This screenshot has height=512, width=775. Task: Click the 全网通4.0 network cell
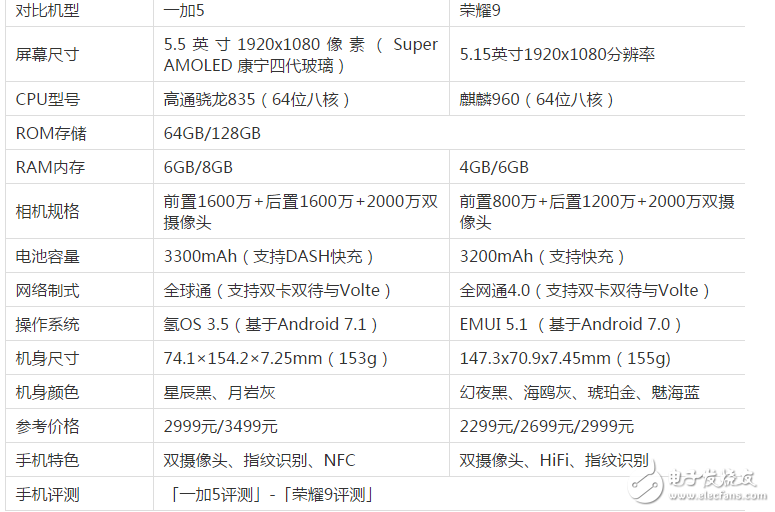585,290
